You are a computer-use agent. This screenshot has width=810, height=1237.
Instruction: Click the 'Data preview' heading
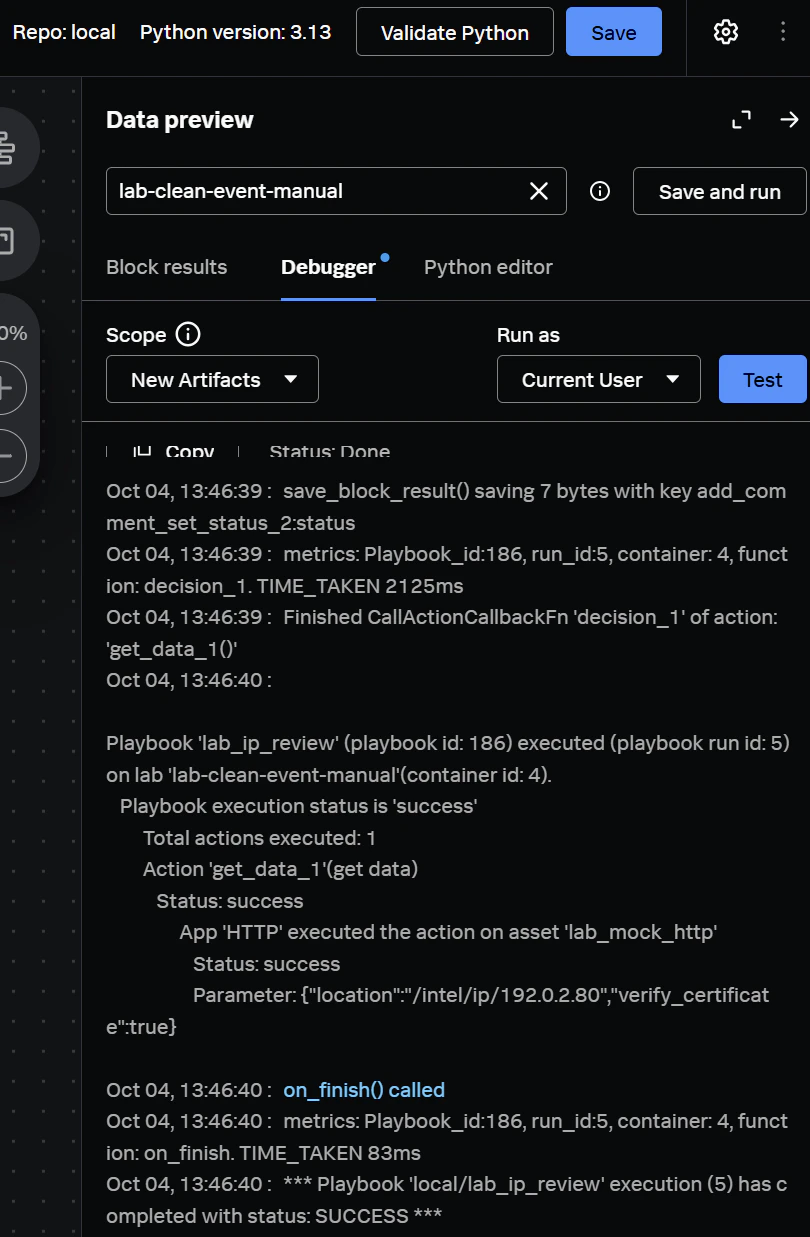pyautogui.click(x=180, y=120)
